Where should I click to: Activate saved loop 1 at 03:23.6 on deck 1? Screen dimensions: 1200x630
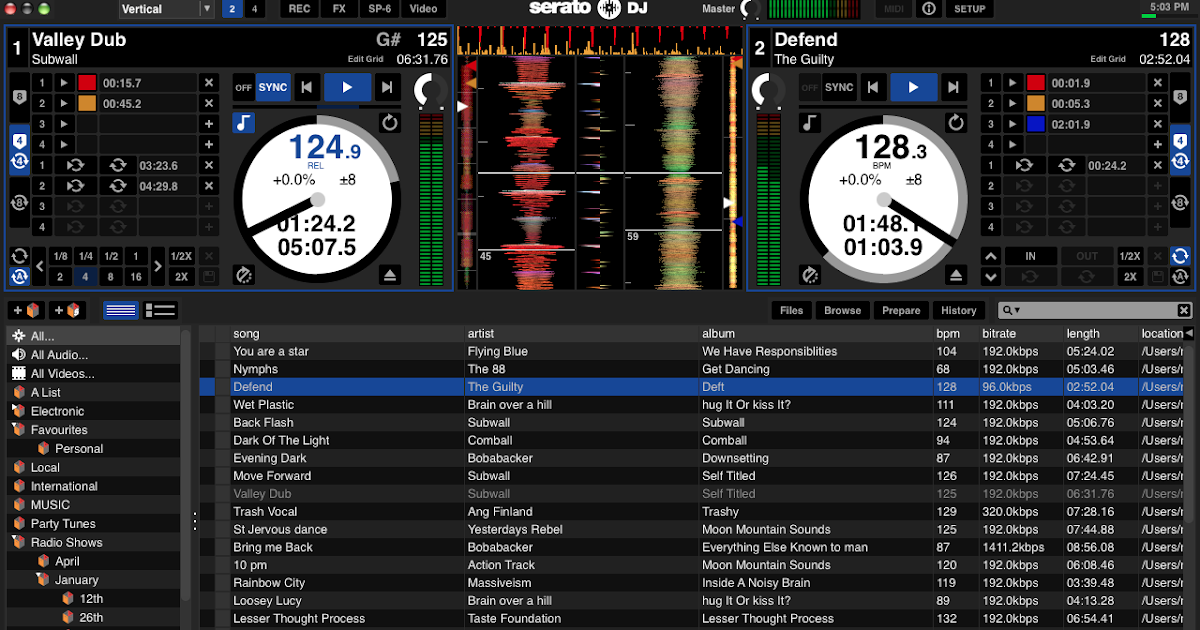tap(76, 166)
